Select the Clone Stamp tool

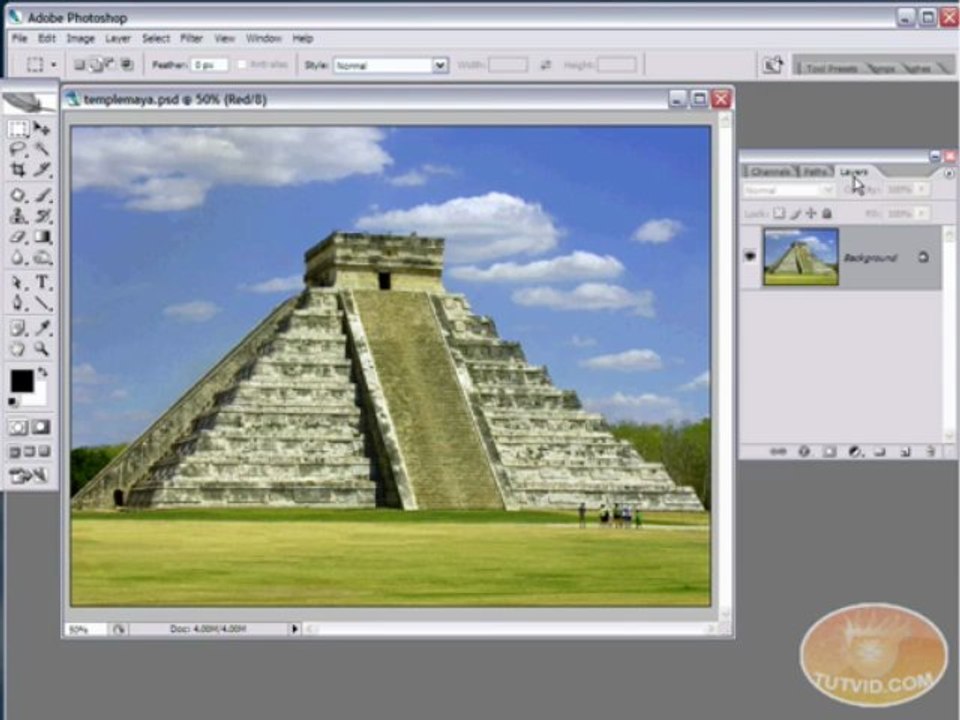18,216
